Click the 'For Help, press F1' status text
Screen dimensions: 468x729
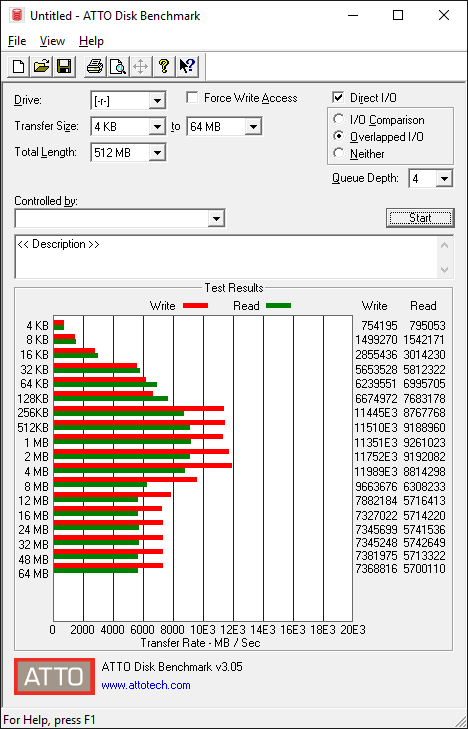49,720
